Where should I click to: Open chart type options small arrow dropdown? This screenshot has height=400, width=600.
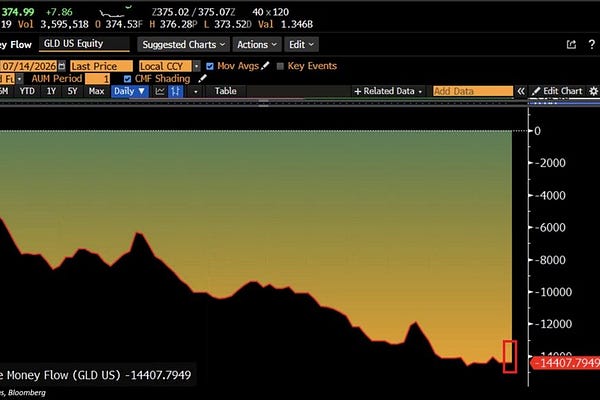coord(196,91)
